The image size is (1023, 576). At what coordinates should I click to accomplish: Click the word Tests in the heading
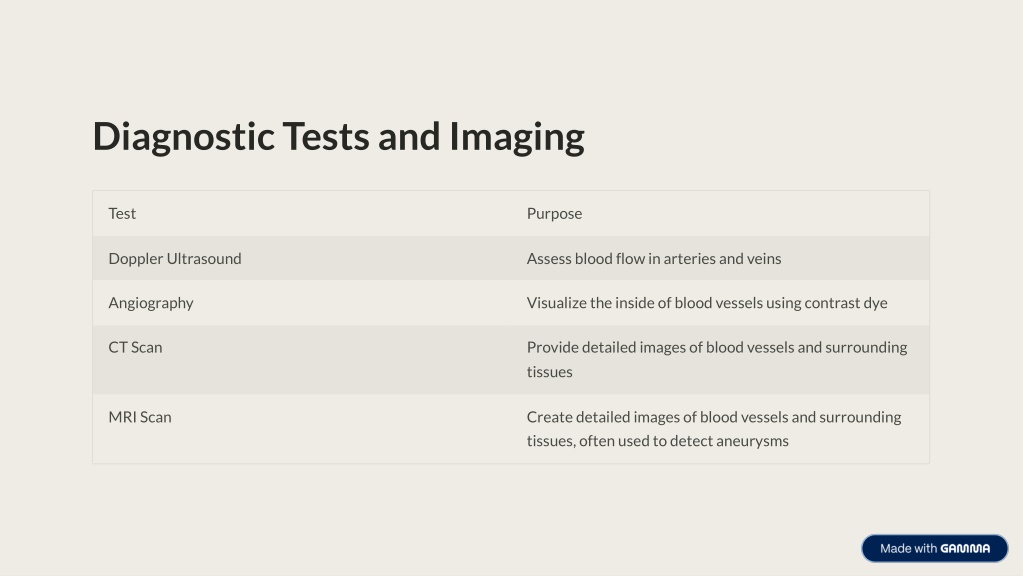[326, 136]
